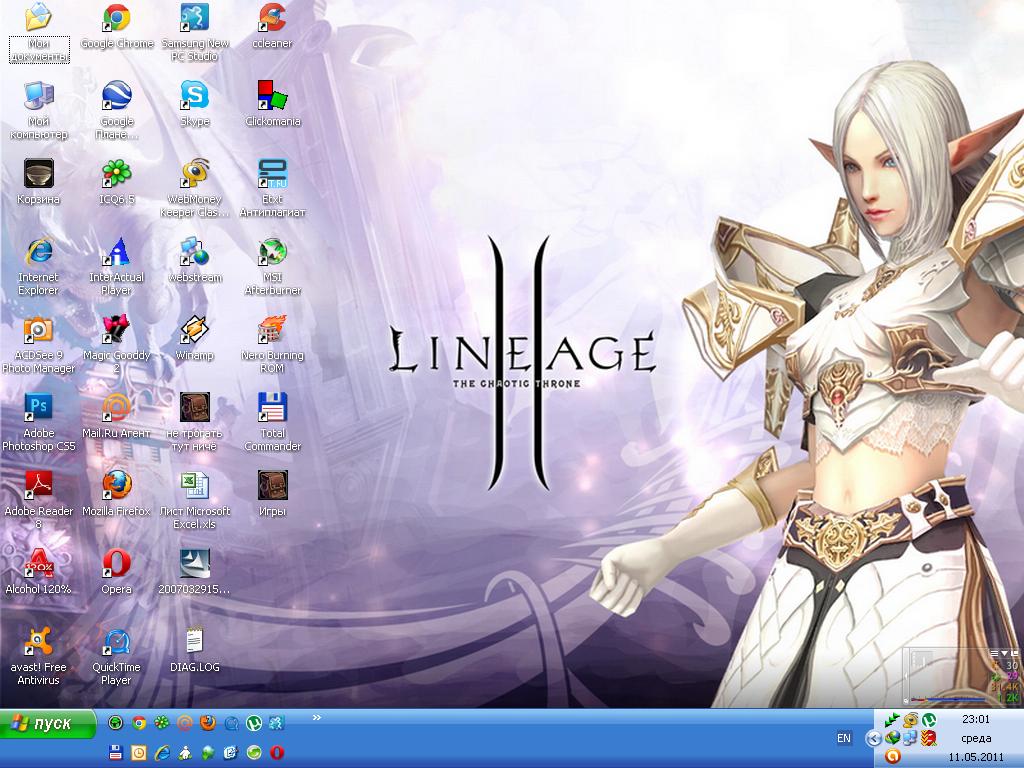The height and width of the screenshot is (768, 1024).
Task: Expand hidden quick launch items chevron
Action: tap(318, 717)
